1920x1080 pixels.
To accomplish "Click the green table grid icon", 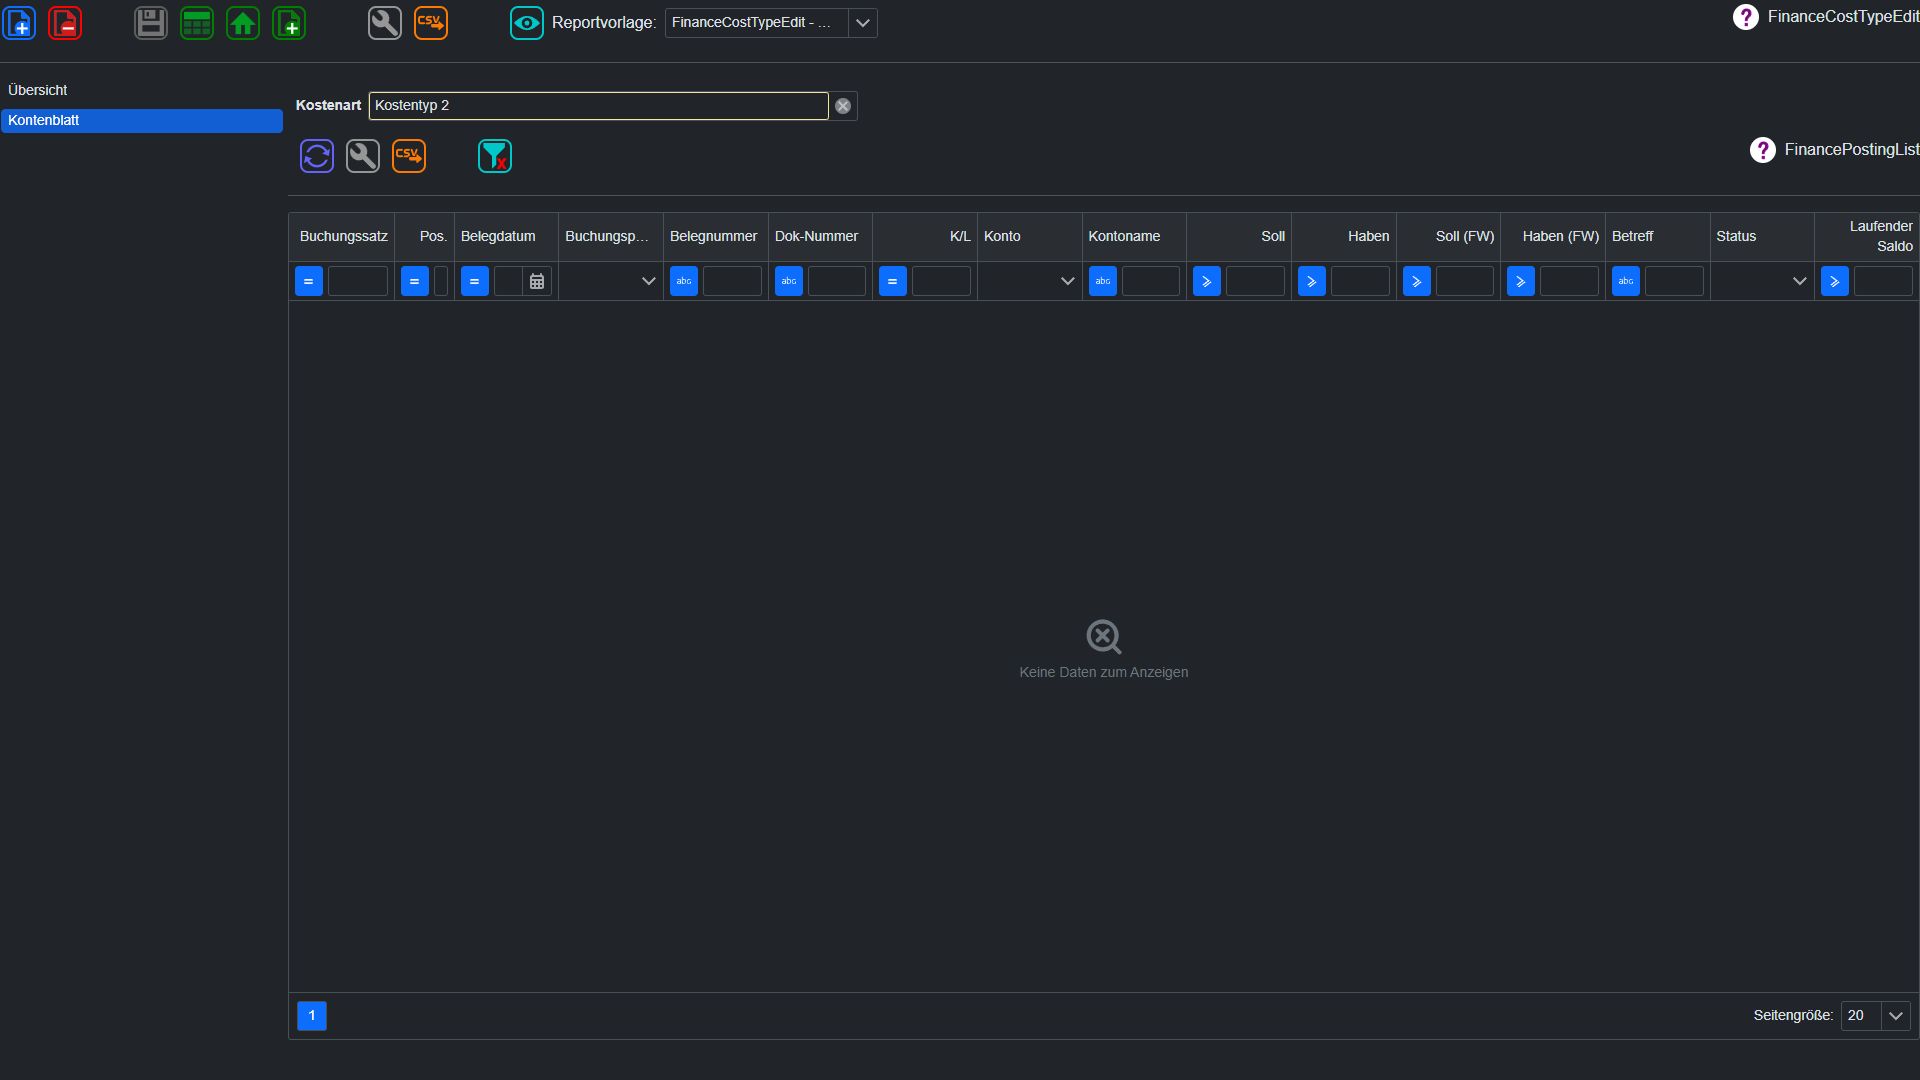I will (x=197, y=23).
